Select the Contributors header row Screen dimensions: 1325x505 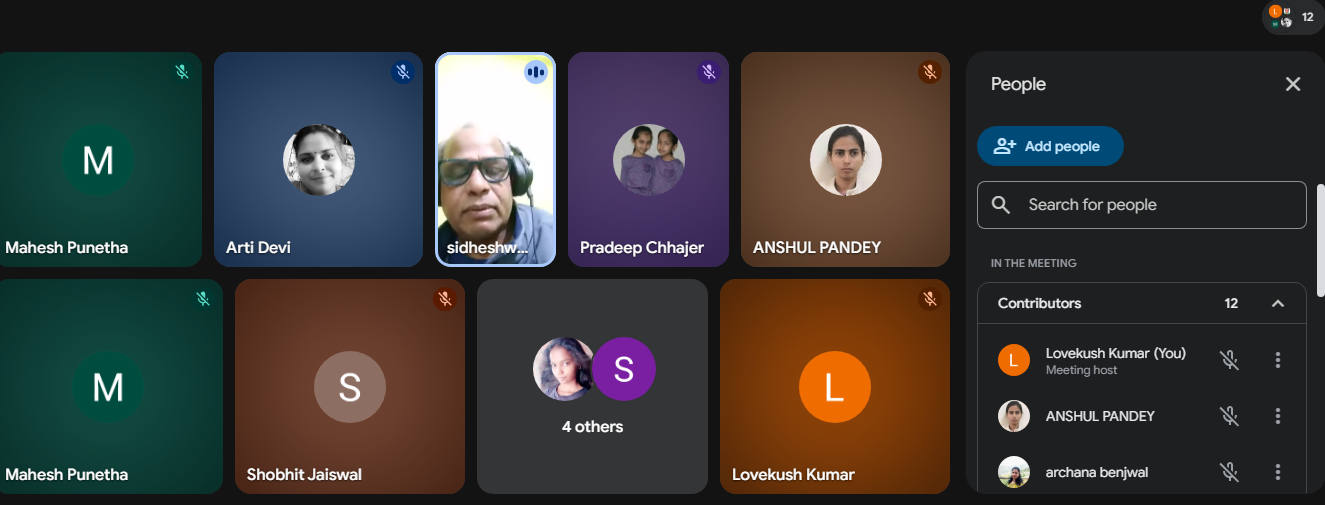(x=1142, y=303)
